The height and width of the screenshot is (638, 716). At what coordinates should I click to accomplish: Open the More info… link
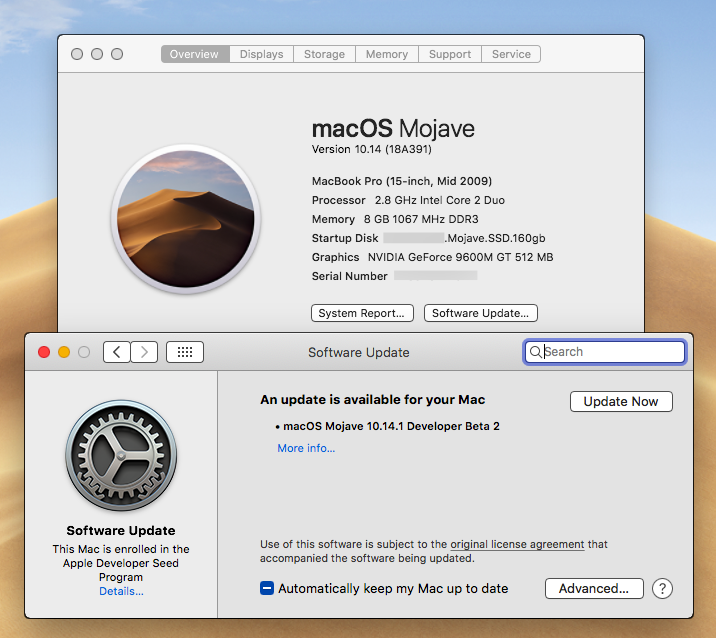(306, 448)
